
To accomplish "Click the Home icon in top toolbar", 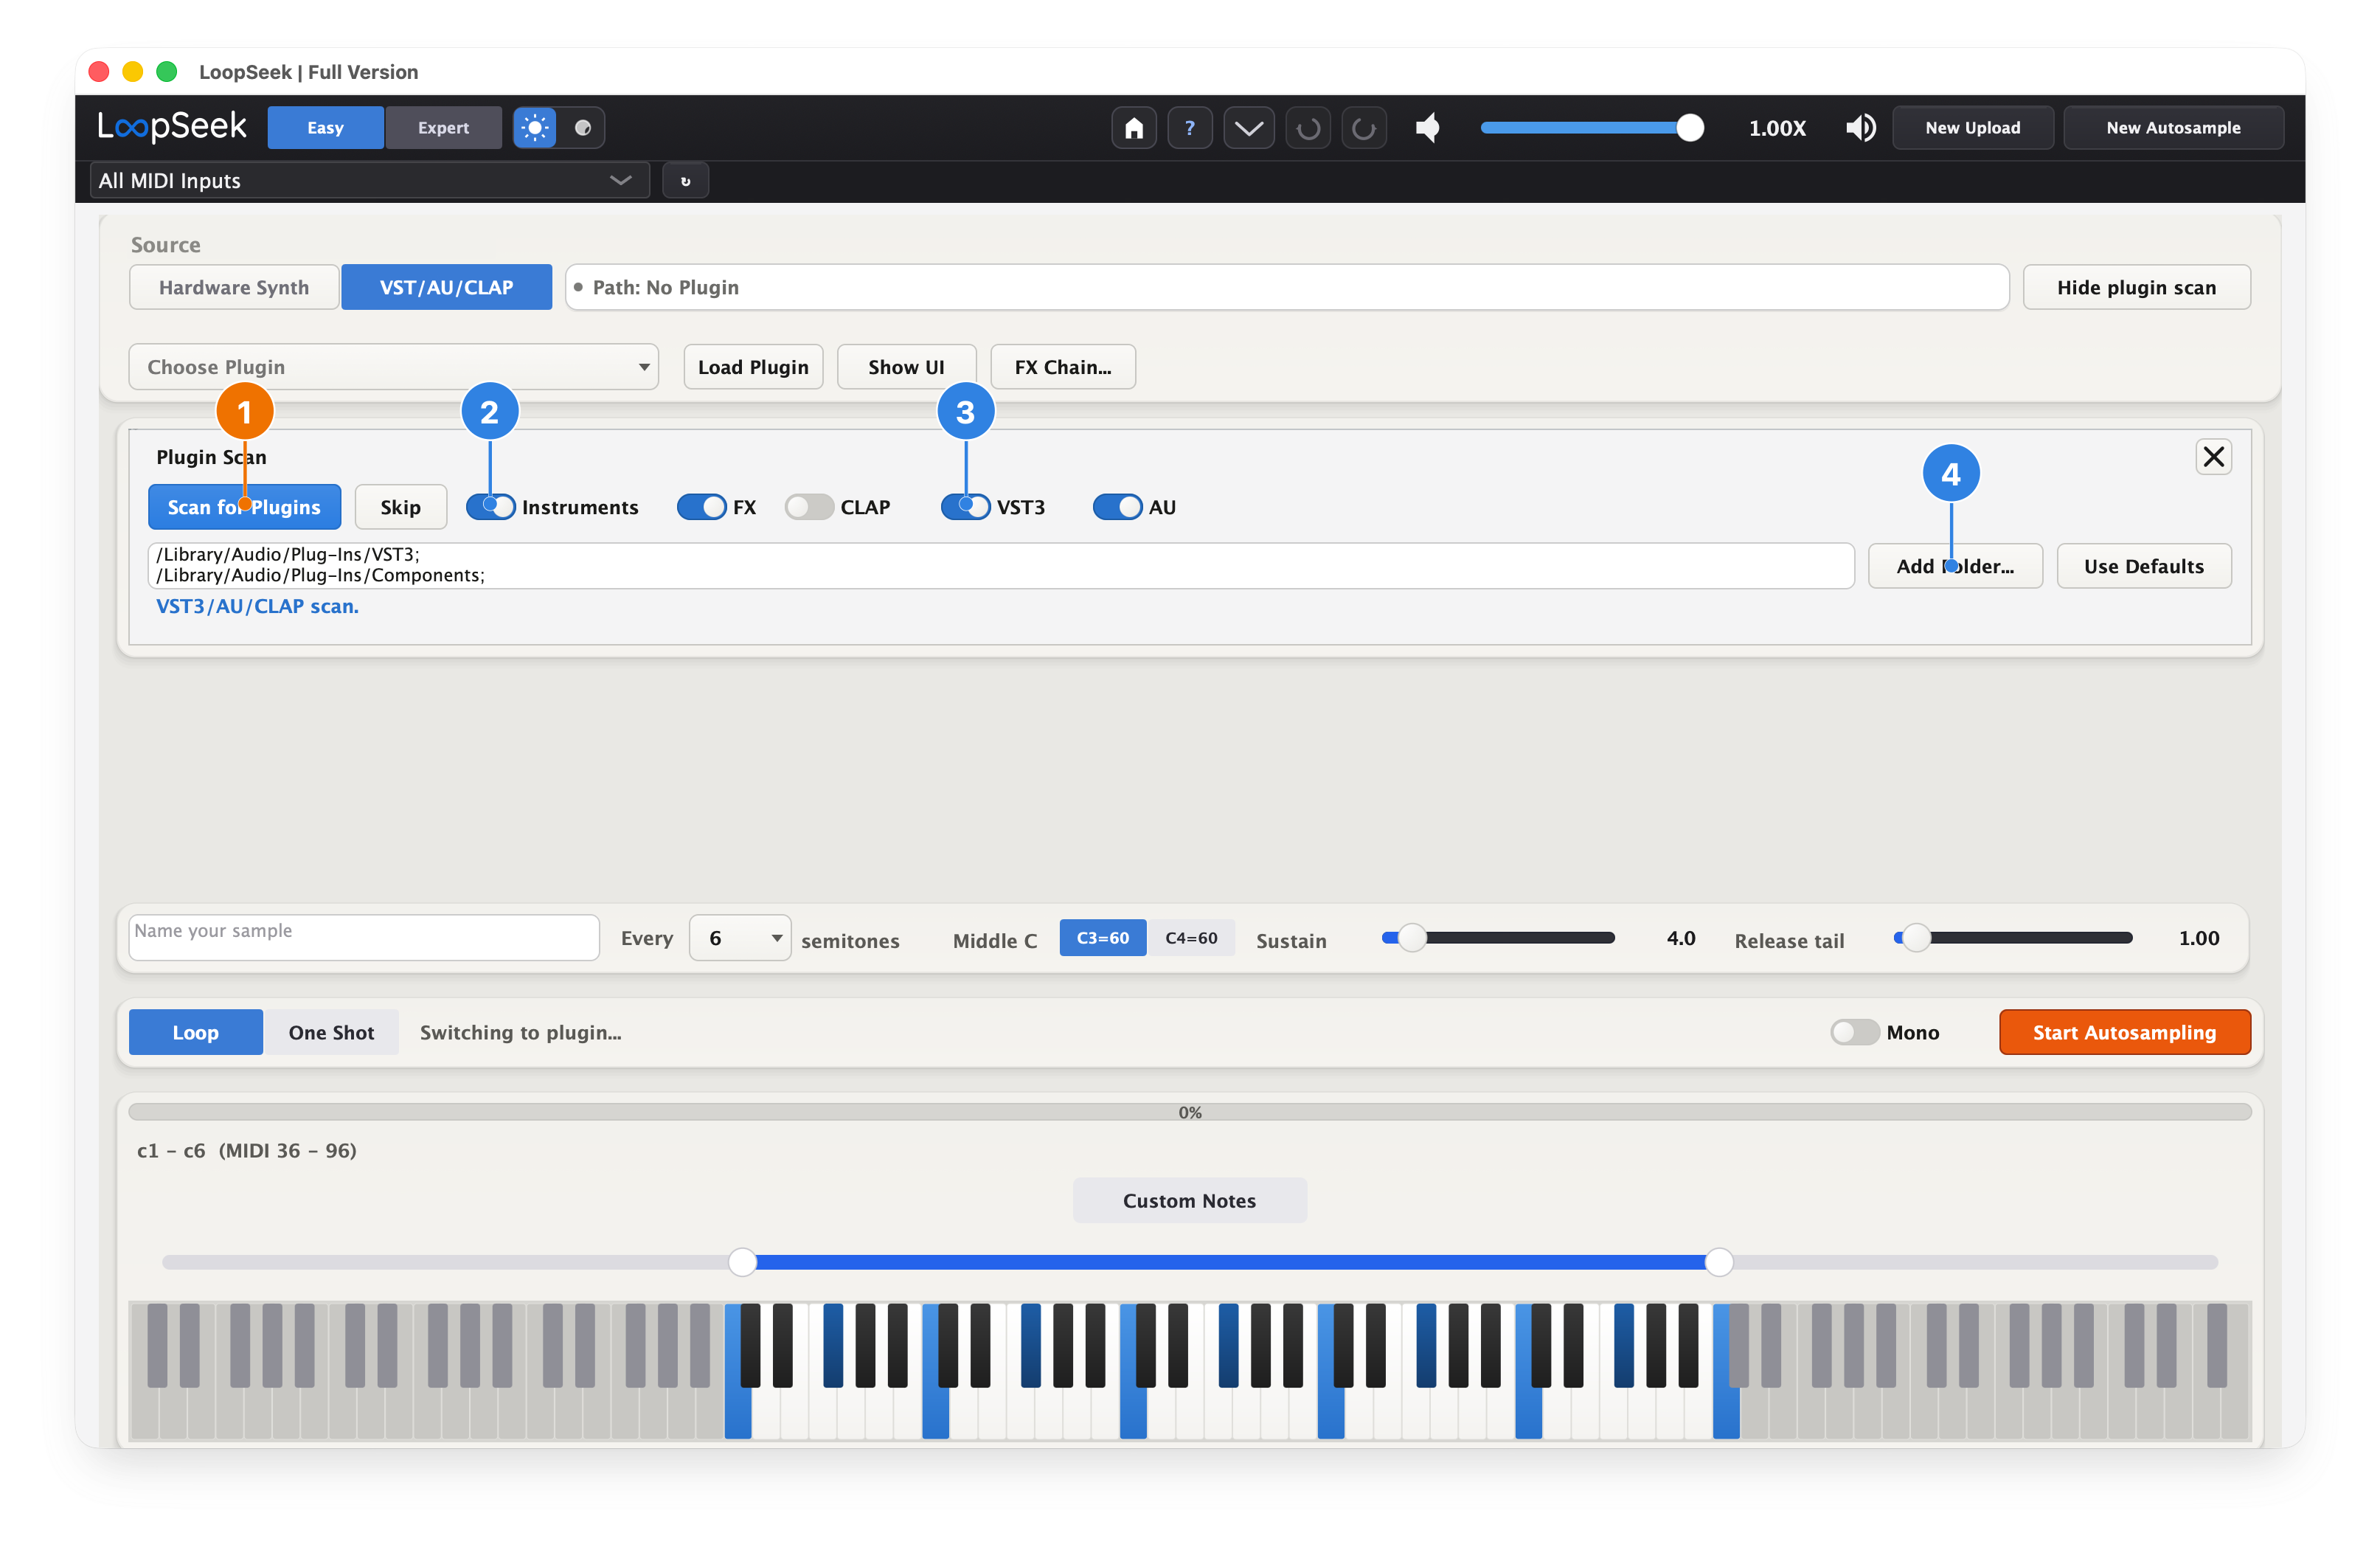I will (x=1134, y=128).
